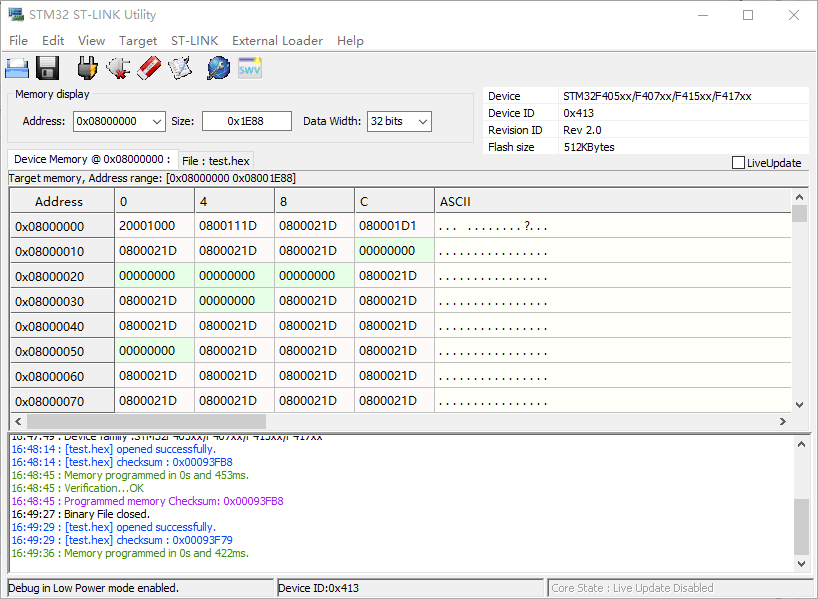Disconnect from the target icon

118,68
